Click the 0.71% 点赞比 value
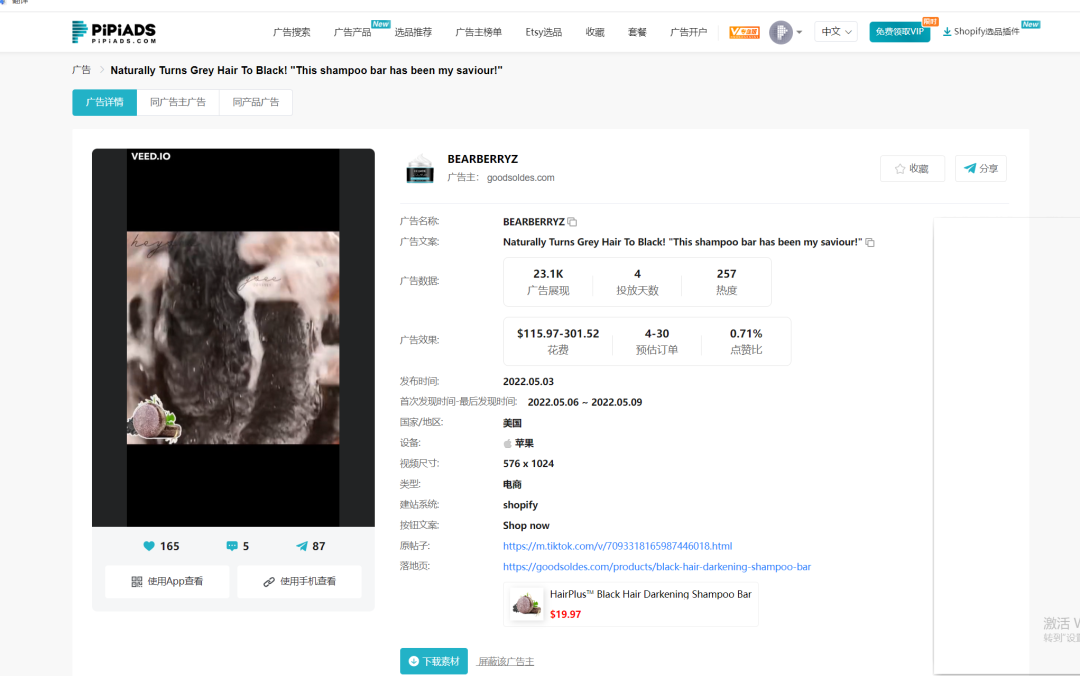The width and height of the screenshot is (1080, 676). click(x=746, y=334)
